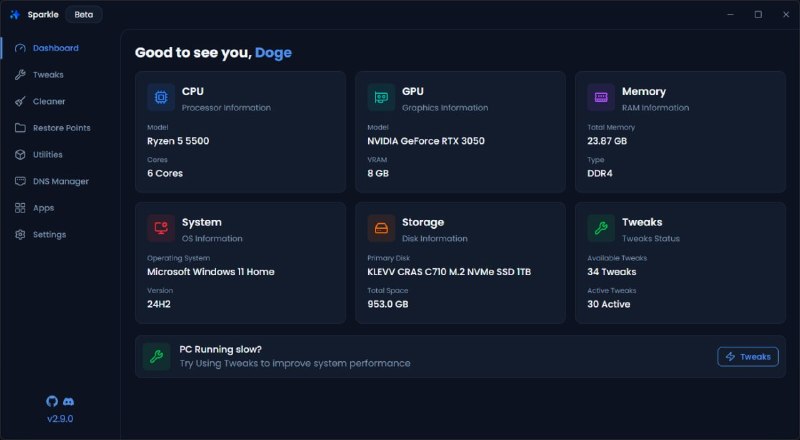Image resolution: width=800 pixels, height=440 pixels.
Task: Select the Restore Points menu label
Action: coord(62,128)
